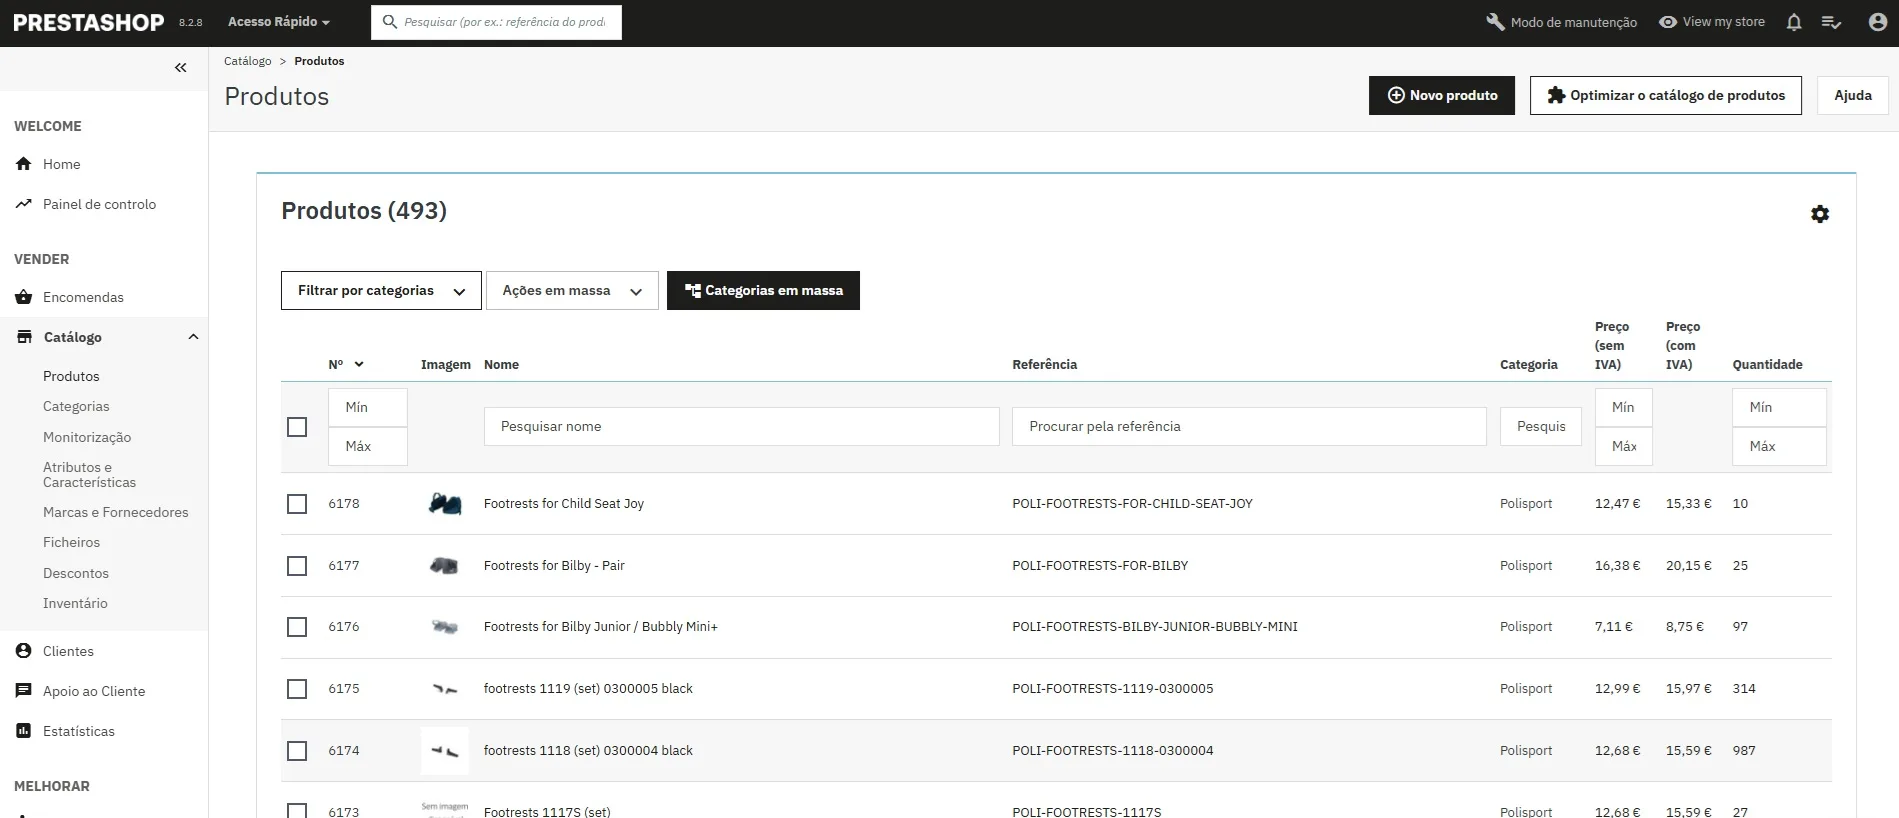The image size is (1899, 818).
Task: Open Categorias submenu item
Action: [x=76, y=406]
